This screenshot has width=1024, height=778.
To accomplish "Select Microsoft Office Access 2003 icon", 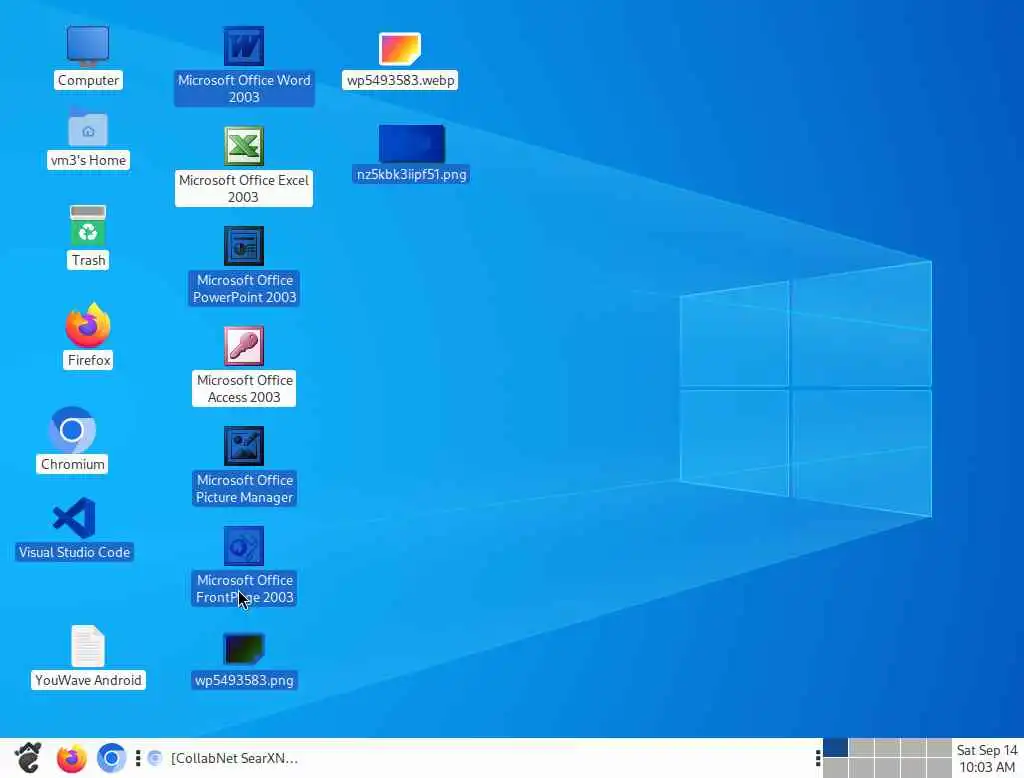I will [244, 346].
